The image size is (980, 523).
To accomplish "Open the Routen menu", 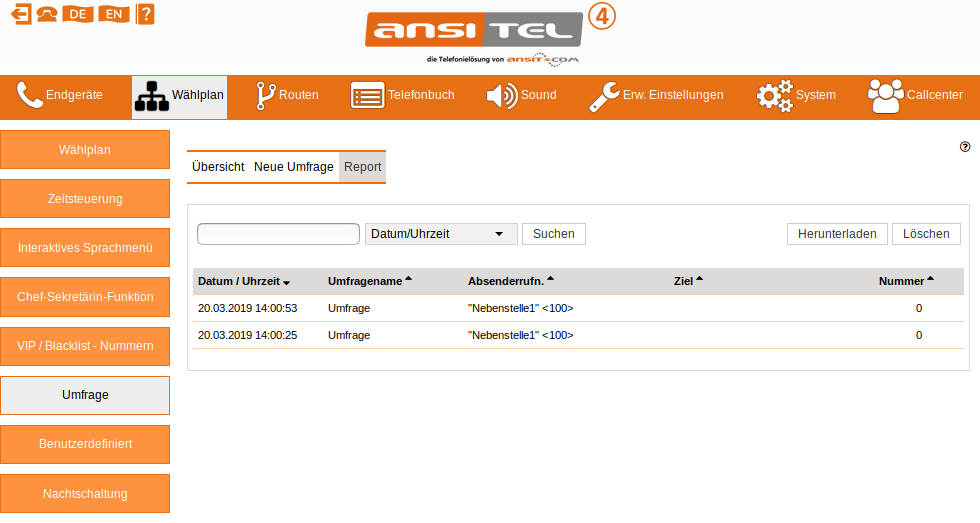I will tap(288, 96).
